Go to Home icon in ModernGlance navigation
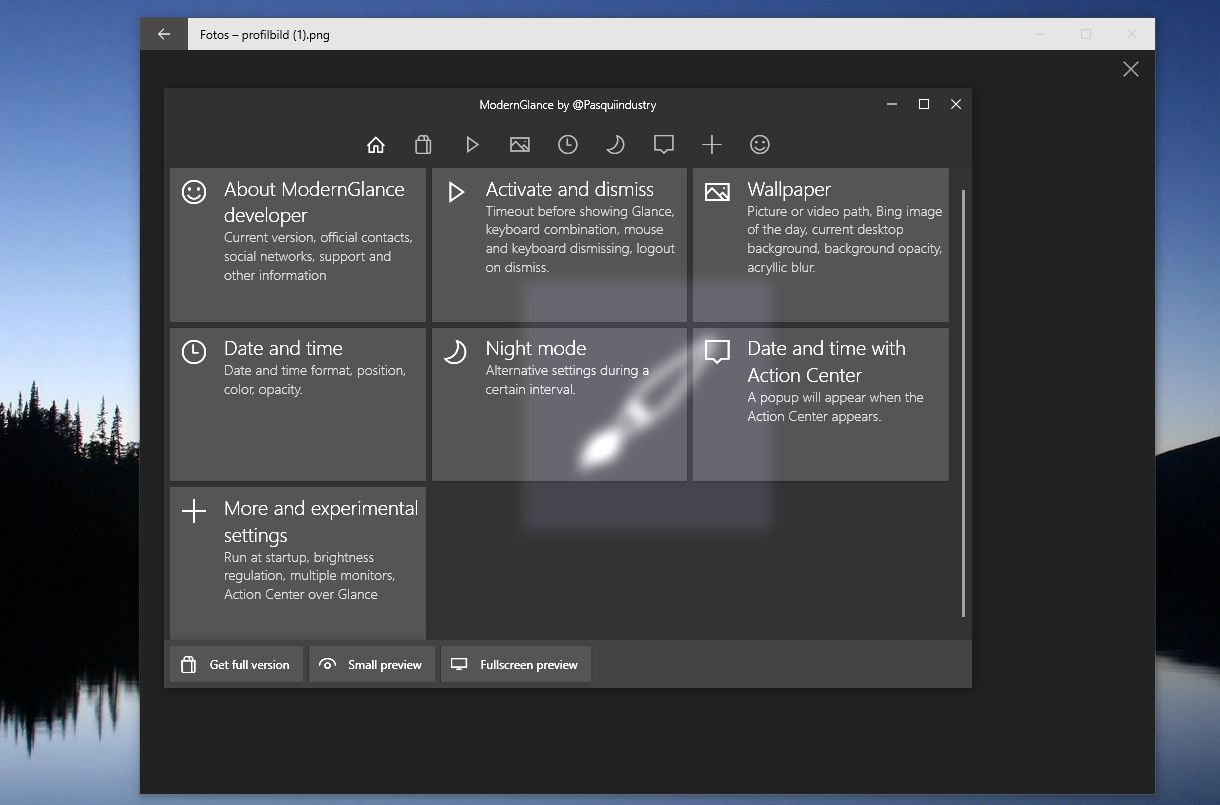Image resolution: width=1220 pixels, height=805 pixels. coord(376,145)
